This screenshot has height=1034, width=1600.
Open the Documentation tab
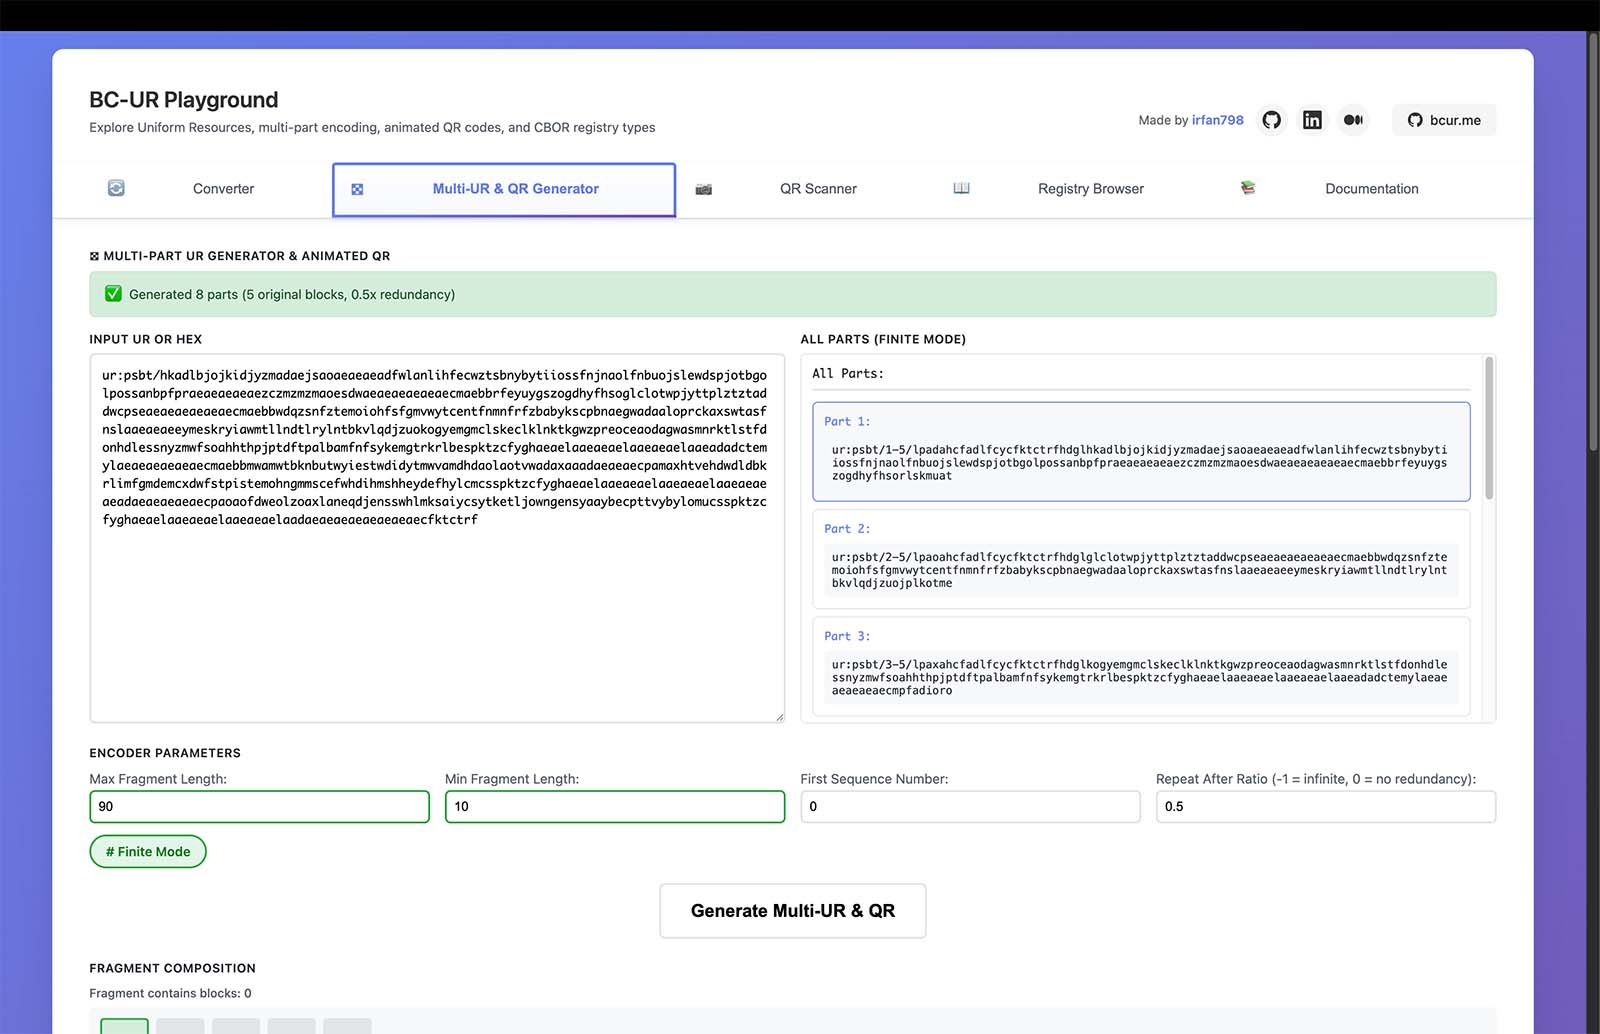click(1371, 189)
